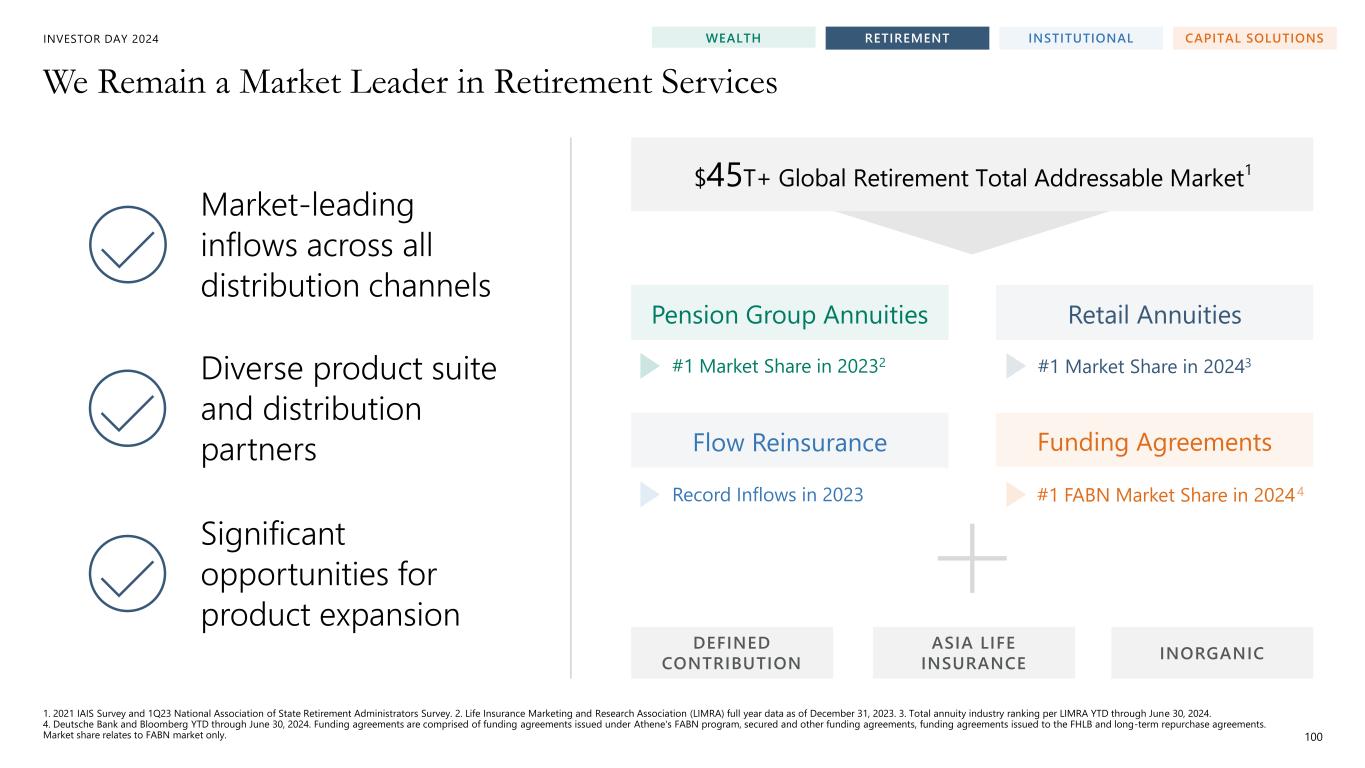Switch to the Retirement tab
The height and width of the screenshot is (768, 1365).
(x=907, y=38)
